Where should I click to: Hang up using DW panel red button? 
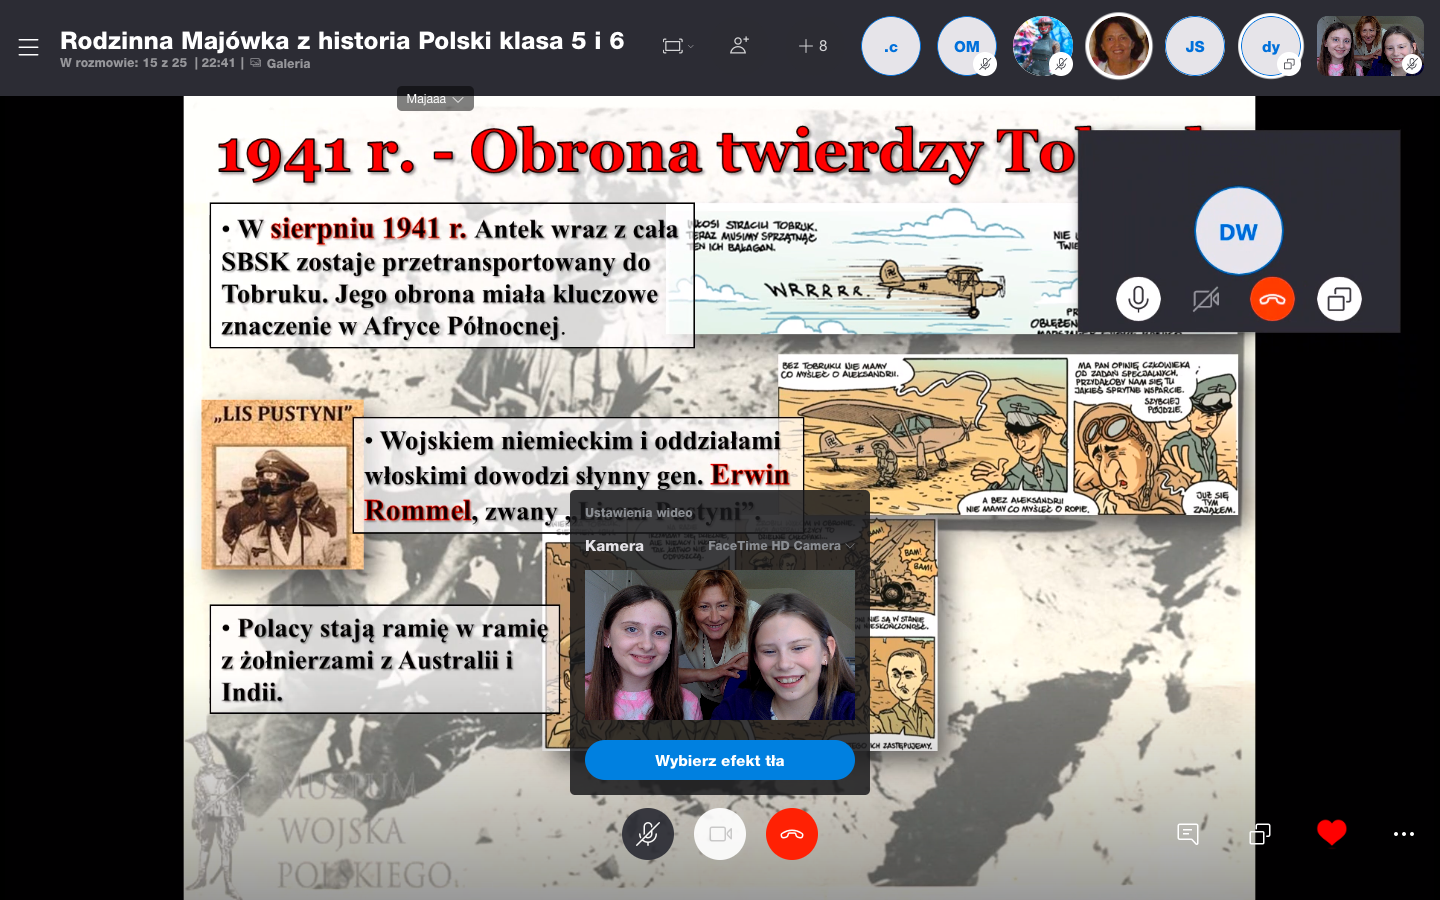point(1272,299)
